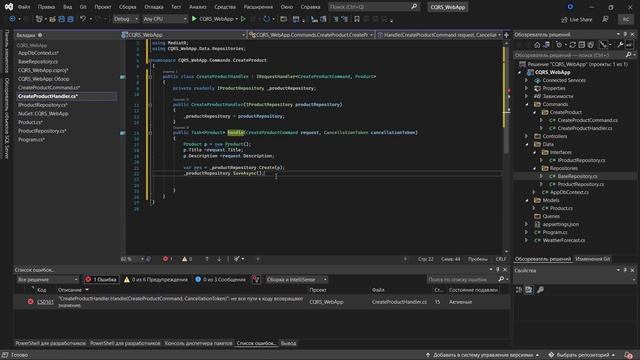Click red error indicator below the editor
The width and height of the screenshot is (640, 360).
pos(167,259)
